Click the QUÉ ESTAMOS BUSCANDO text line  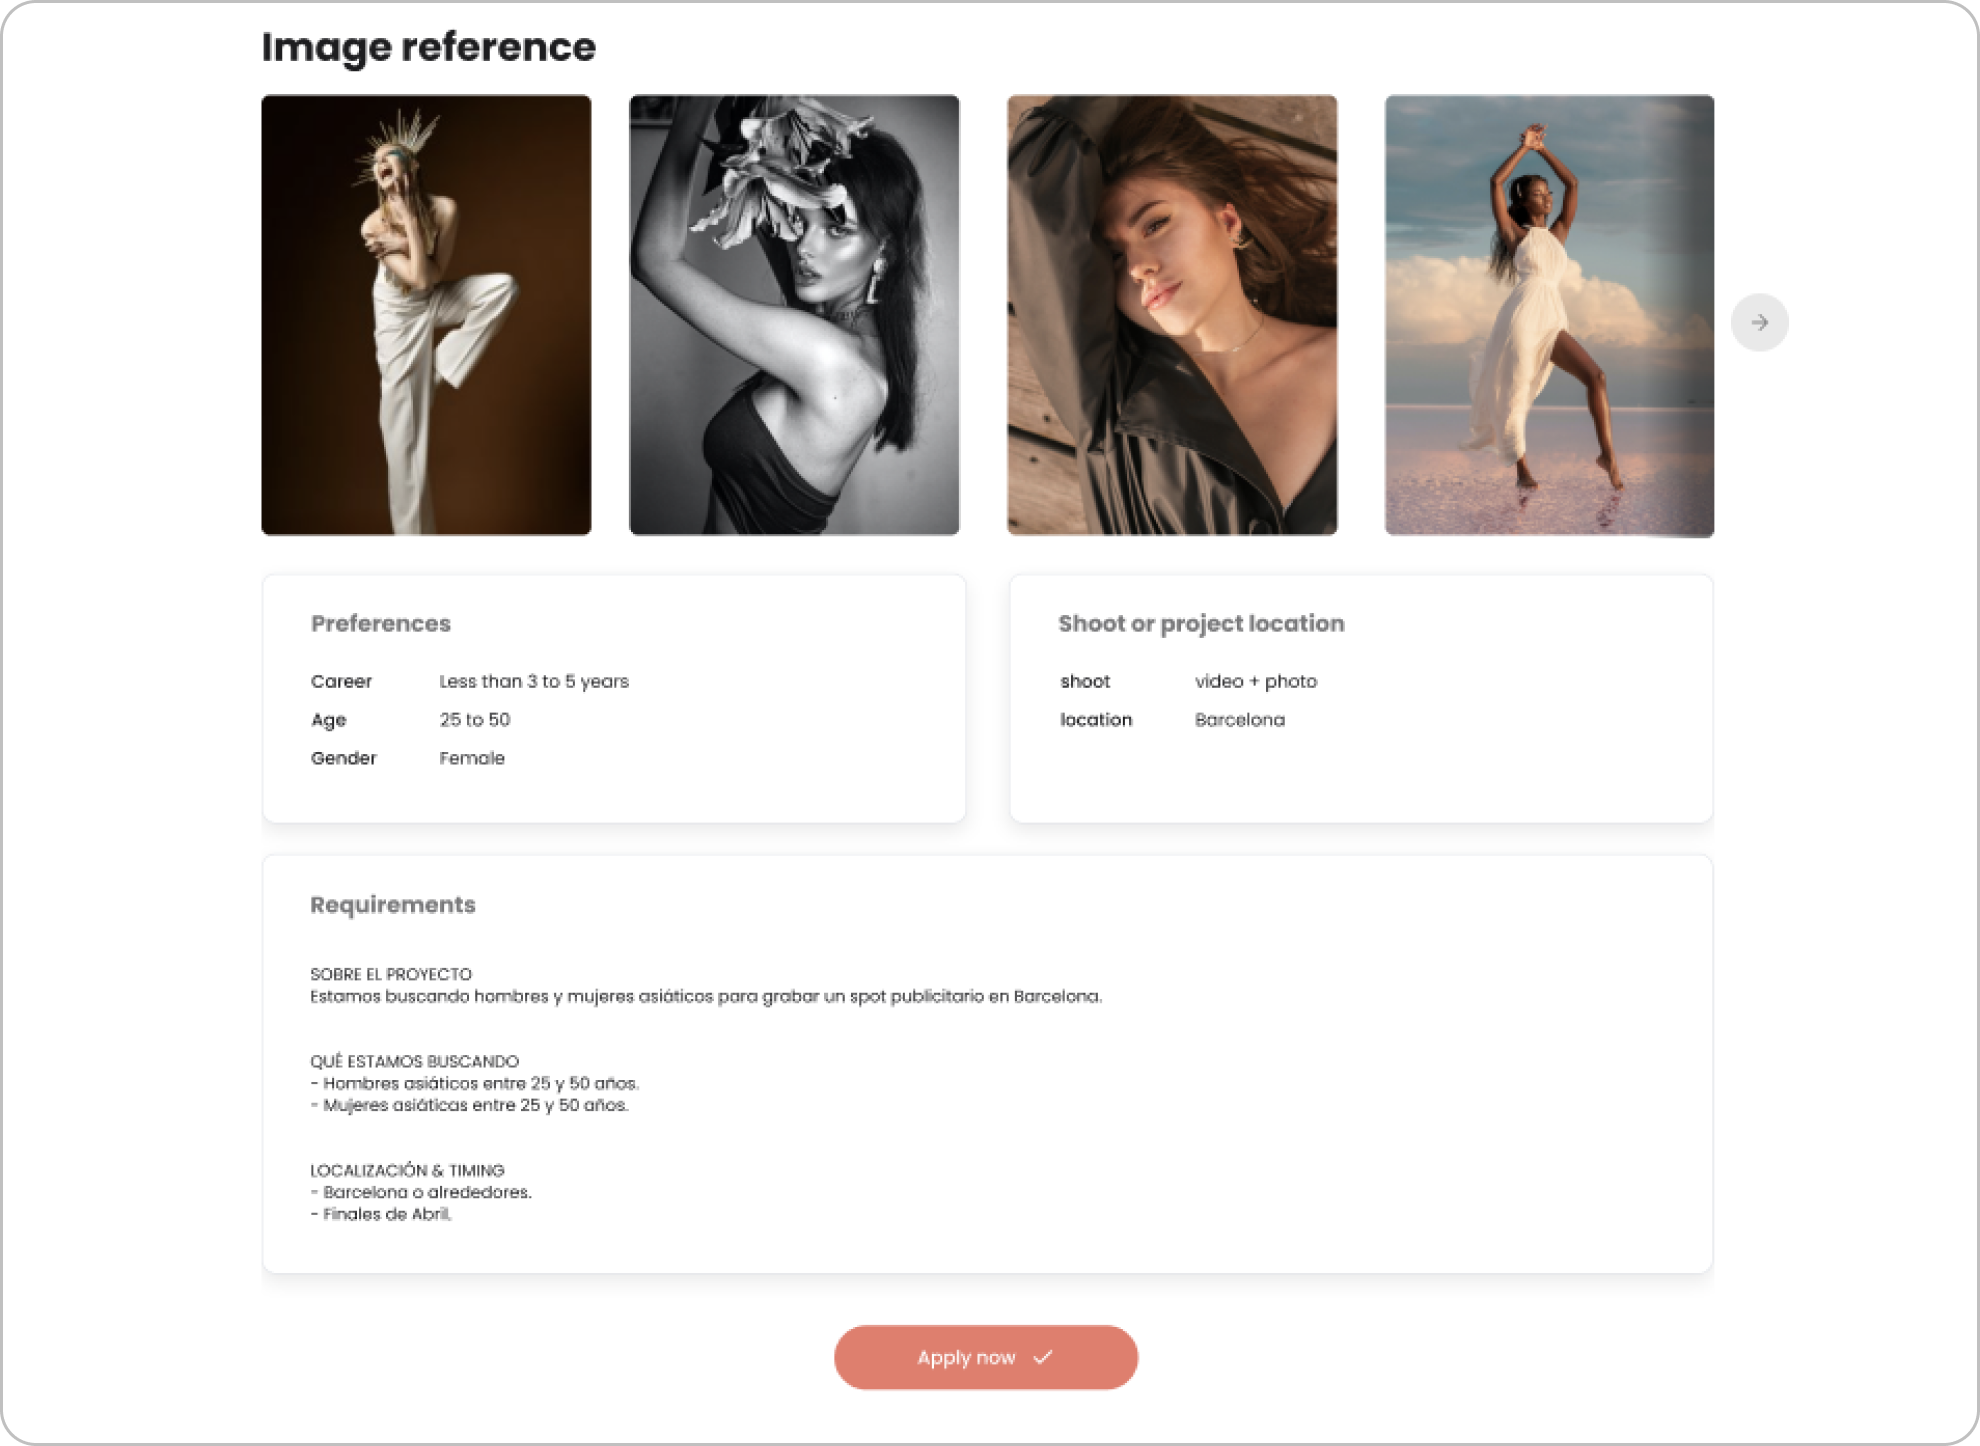[x=414, y=1061]
